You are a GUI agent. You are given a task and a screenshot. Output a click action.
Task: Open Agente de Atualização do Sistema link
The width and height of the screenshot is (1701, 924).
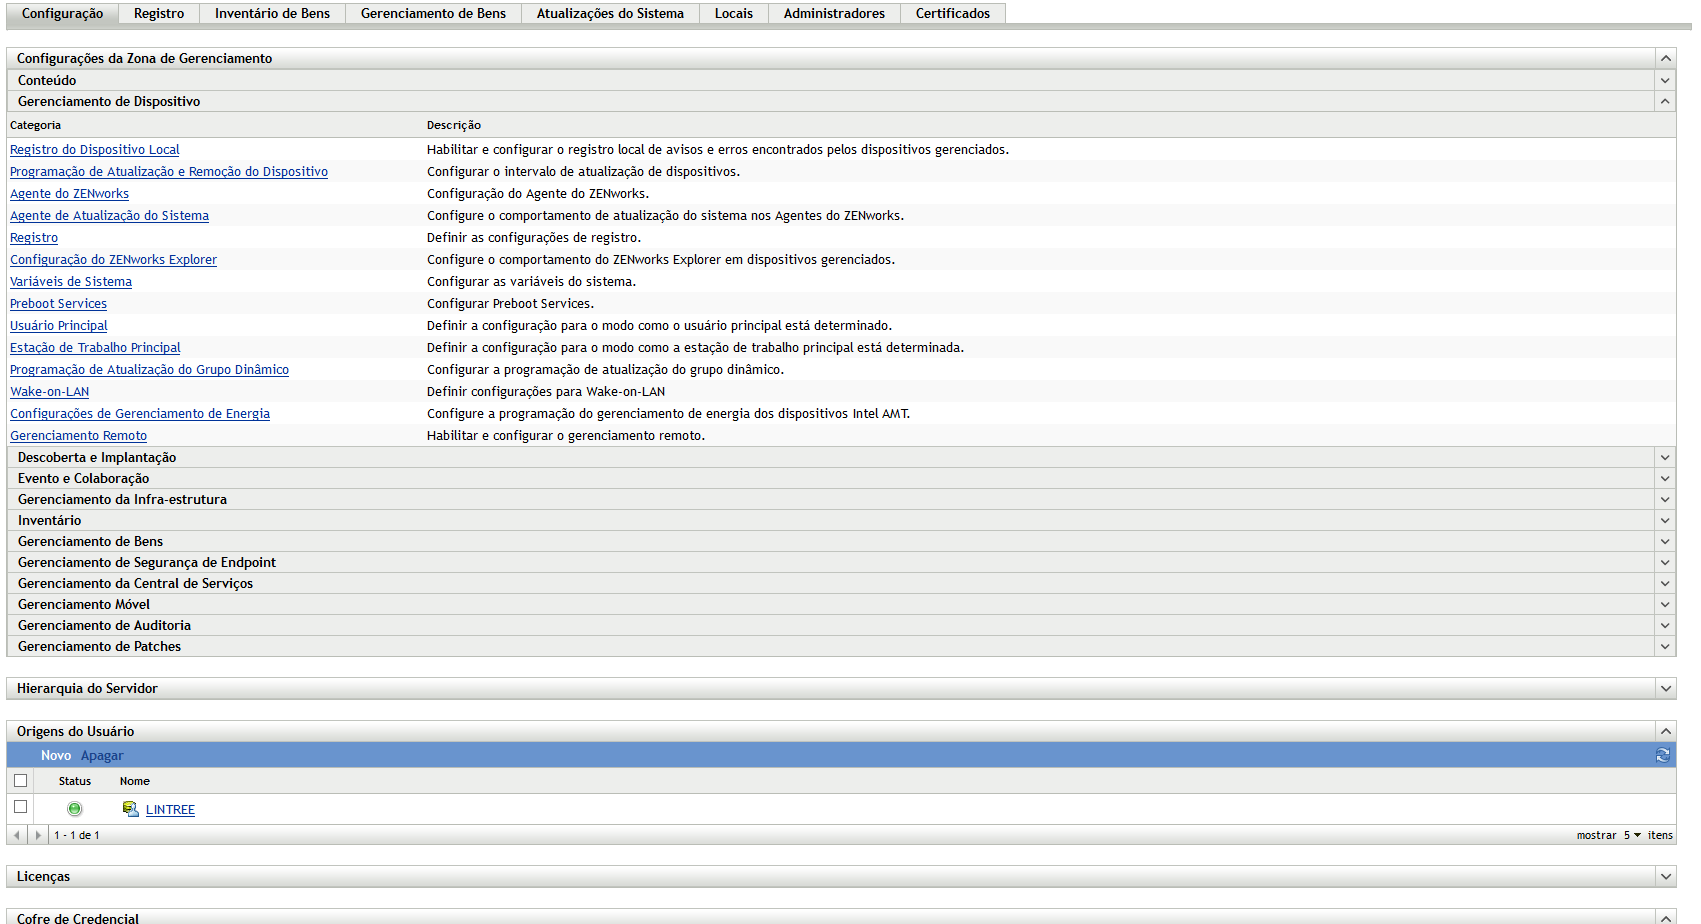tap(110, 216)
